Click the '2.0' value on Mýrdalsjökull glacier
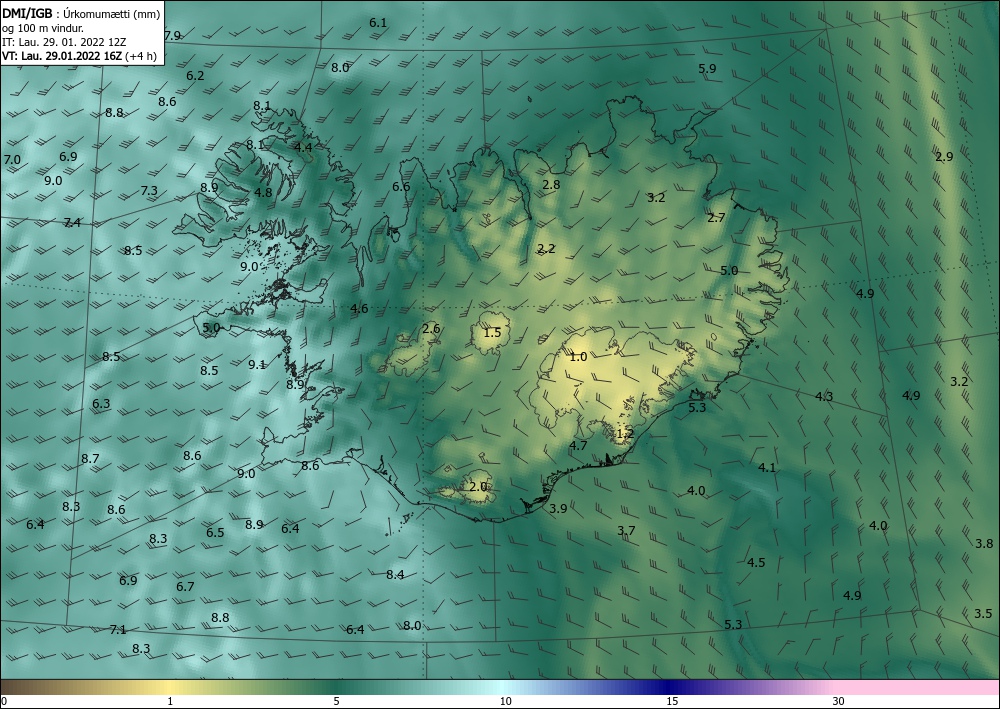Image resolution: width=1000 pixels, height=709 pixels. [x=478, y=486]
